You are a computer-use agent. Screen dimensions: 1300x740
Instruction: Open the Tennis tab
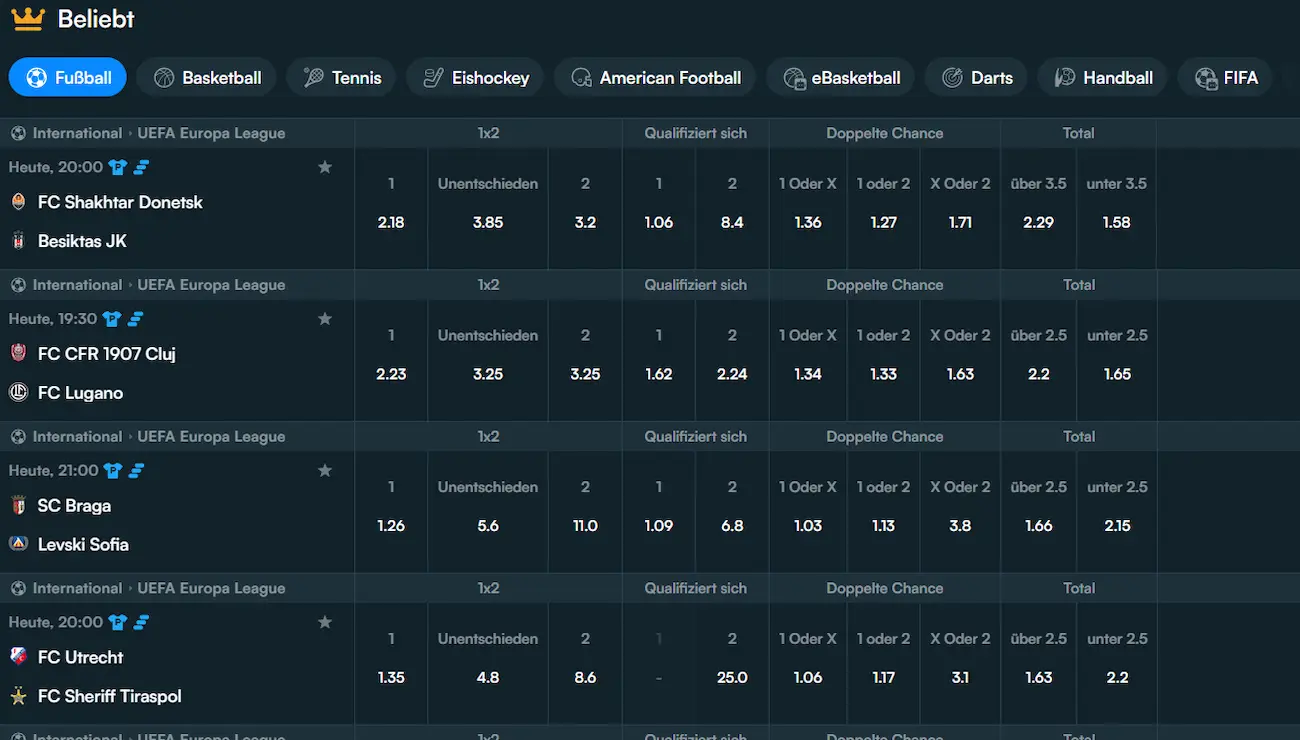point(341,77)
